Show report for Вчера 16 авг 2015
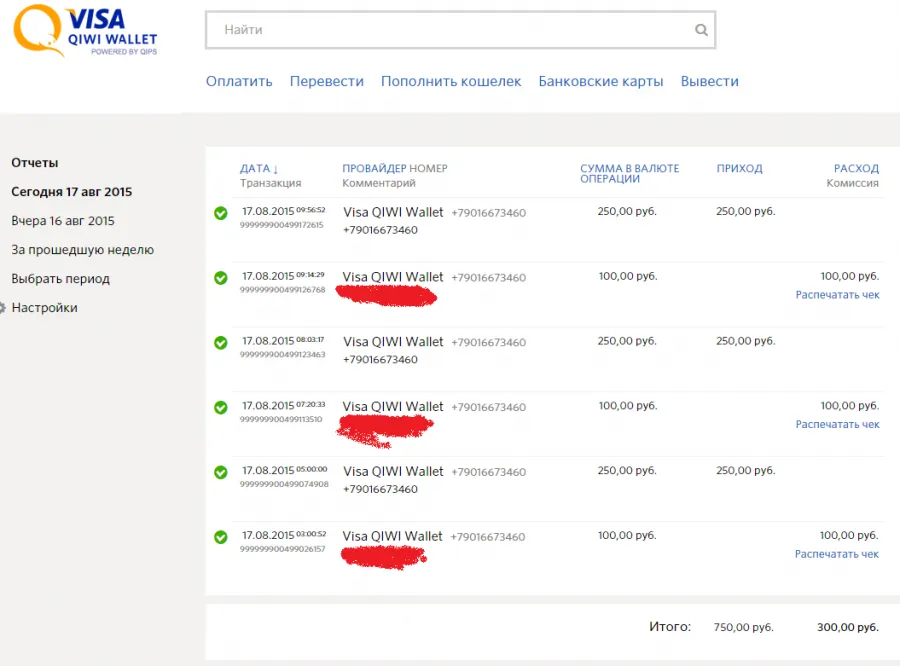Image resolution: width=900 pixels, height=666 pixels. 63,221
